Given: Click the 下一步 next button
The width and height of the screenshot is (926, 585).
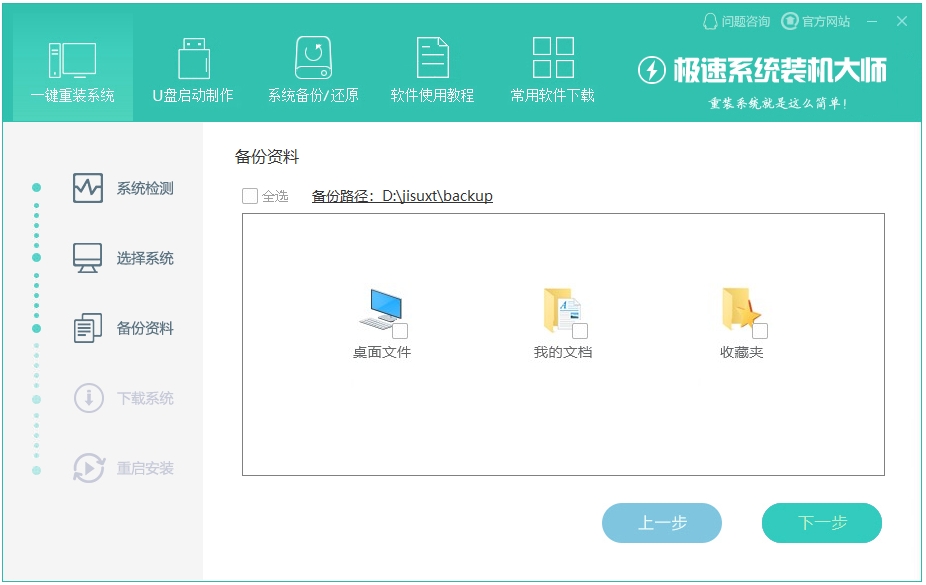Looking at the screenshot, I should click(x=821, y=522).
